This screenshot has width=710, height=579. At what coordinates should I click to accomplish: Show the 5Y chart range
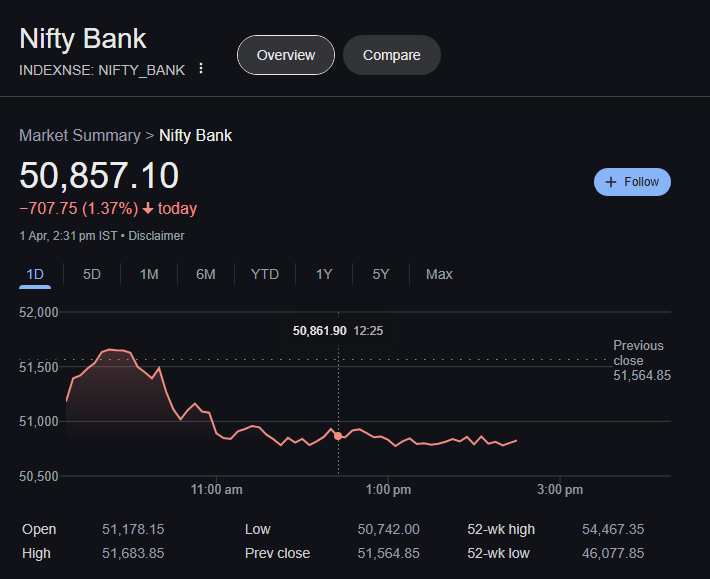pyautogui.click(x=381, y=274)
